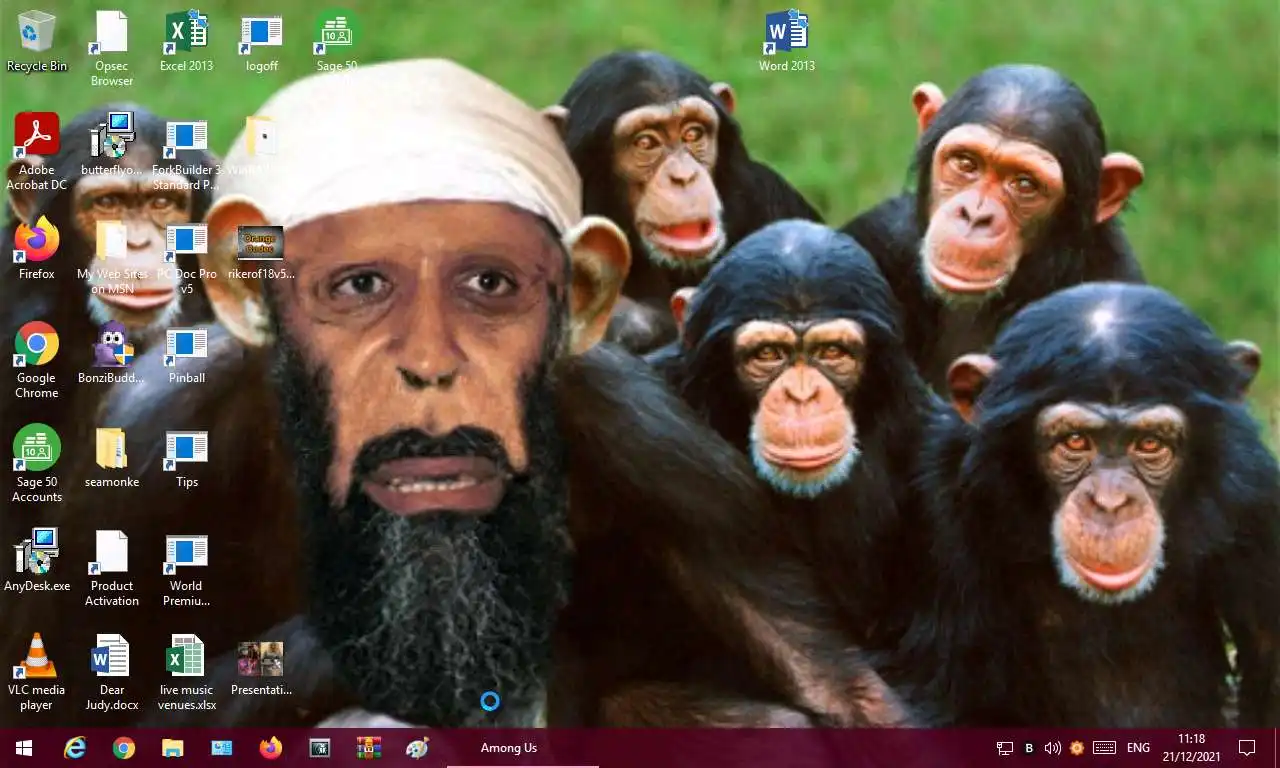Select the faded WinR... folder on the desktop
This screenshot has height=768, width=1280.
[259, 145]
